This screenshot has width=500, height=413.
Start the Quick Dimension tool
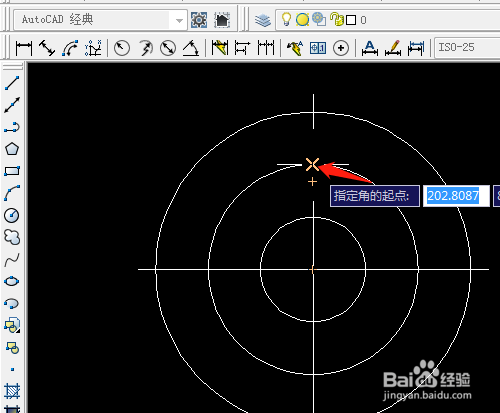click(x=220, y=48)
